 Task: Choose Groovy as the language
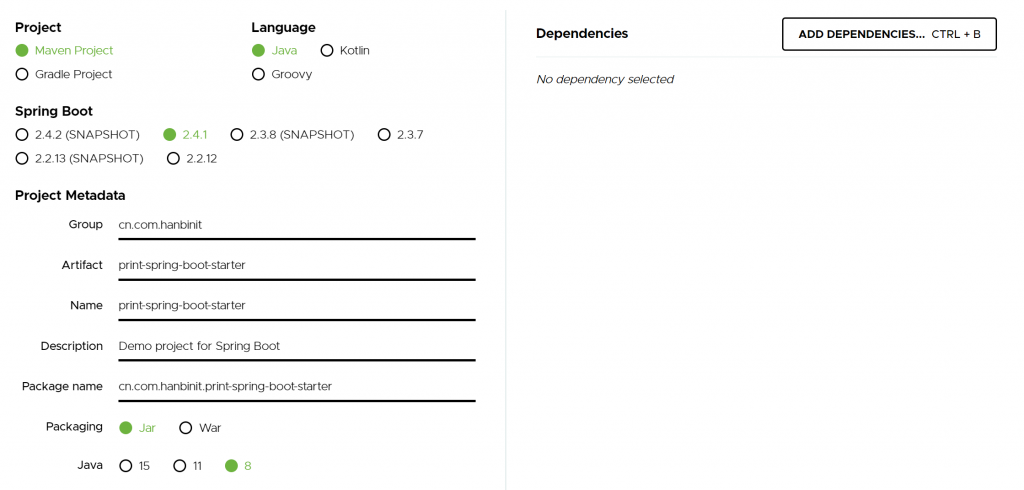tap(282, 74)
